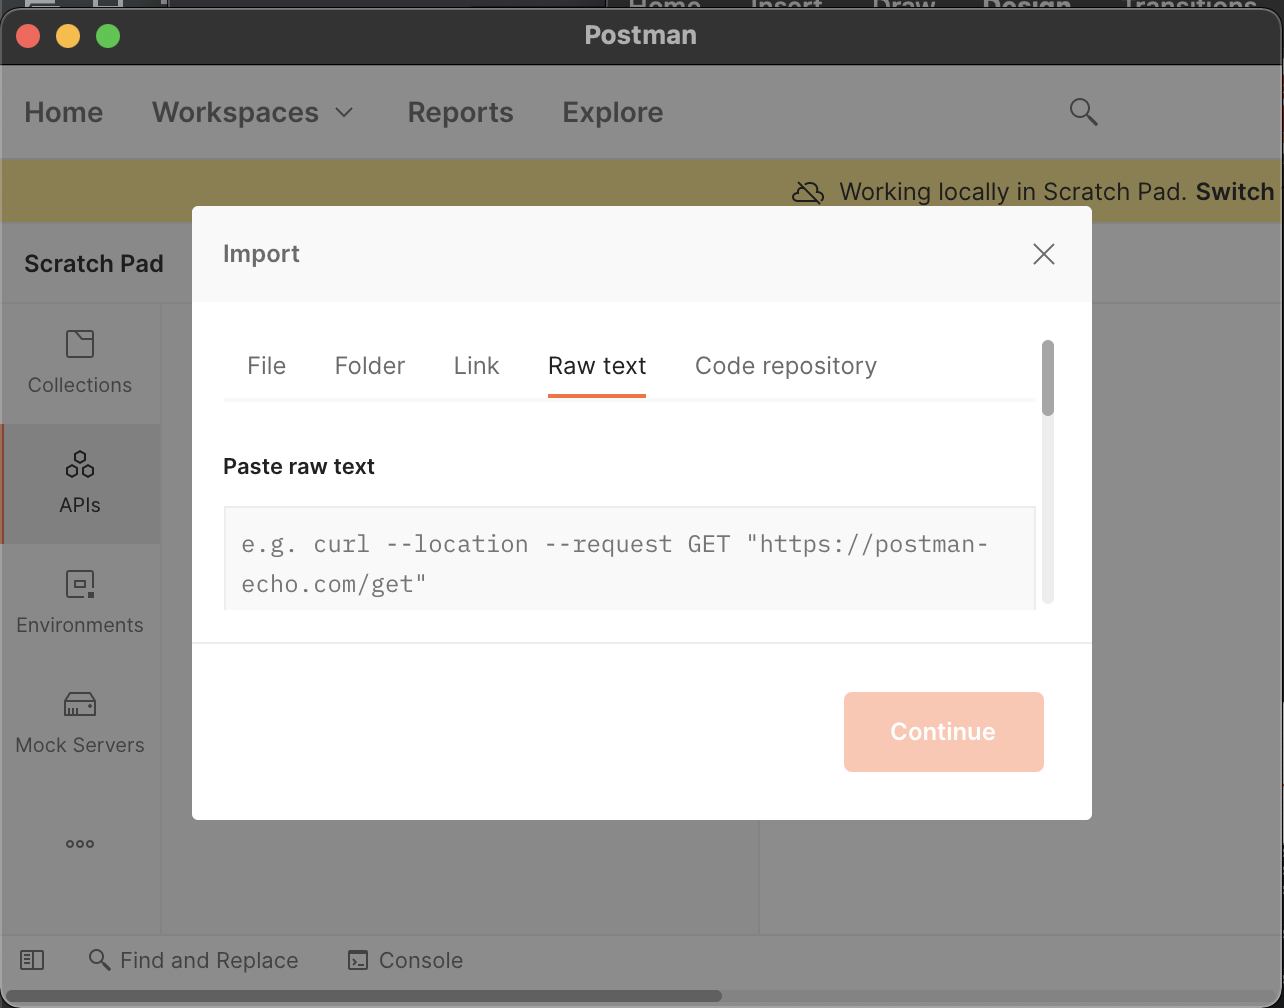Switch to the Code repository tab

(786, 366)
